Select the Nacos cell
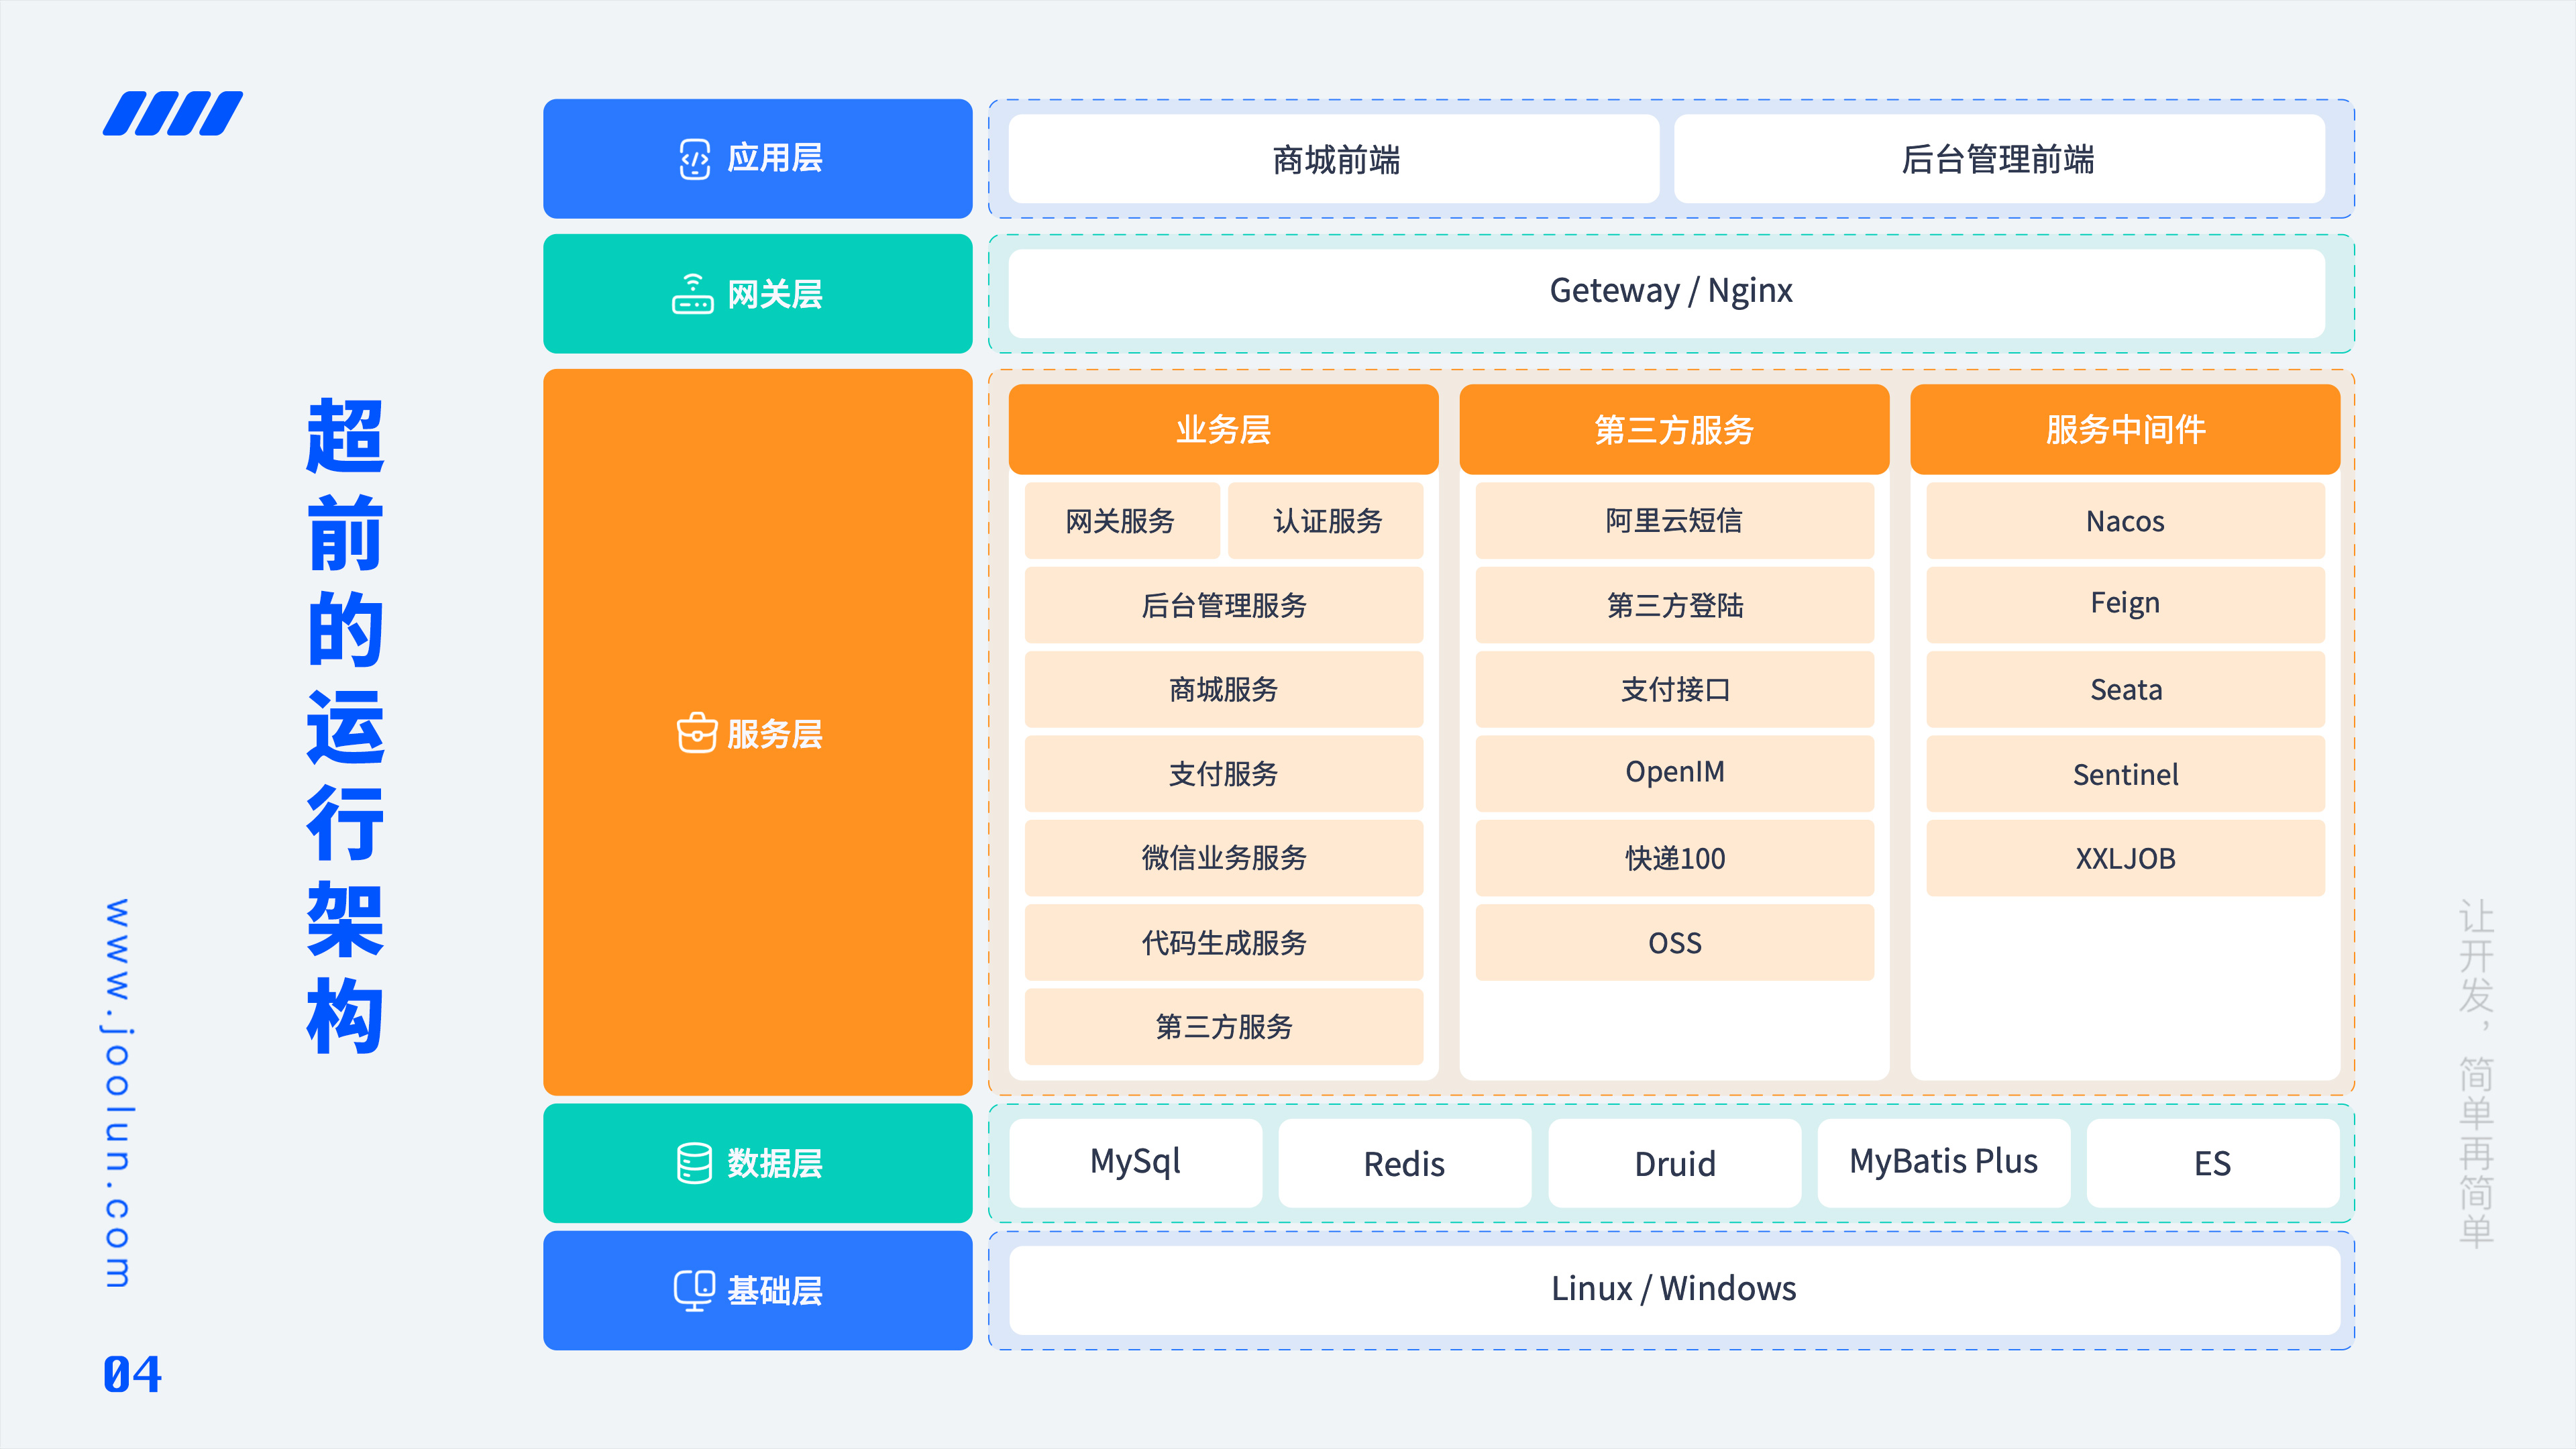Viewport: 2576px width, 1449px height. pyautogui.click(x=2126, y=521)
